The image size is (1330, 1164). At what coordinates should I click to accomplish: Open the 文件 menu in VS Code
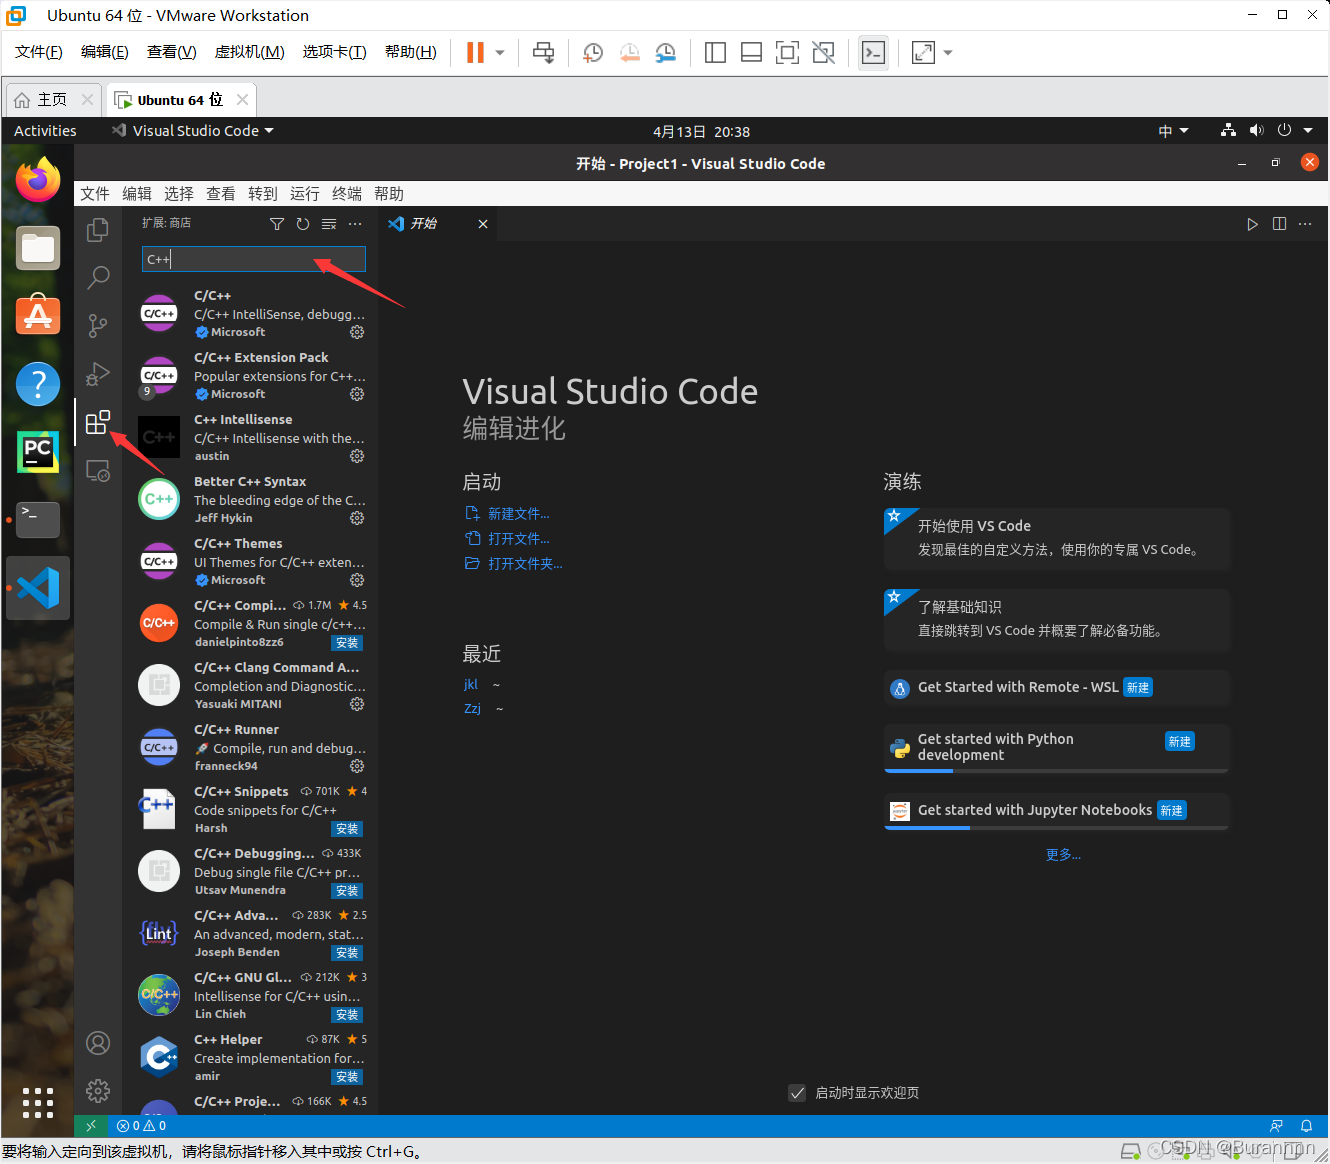click(x=95, y=194)
